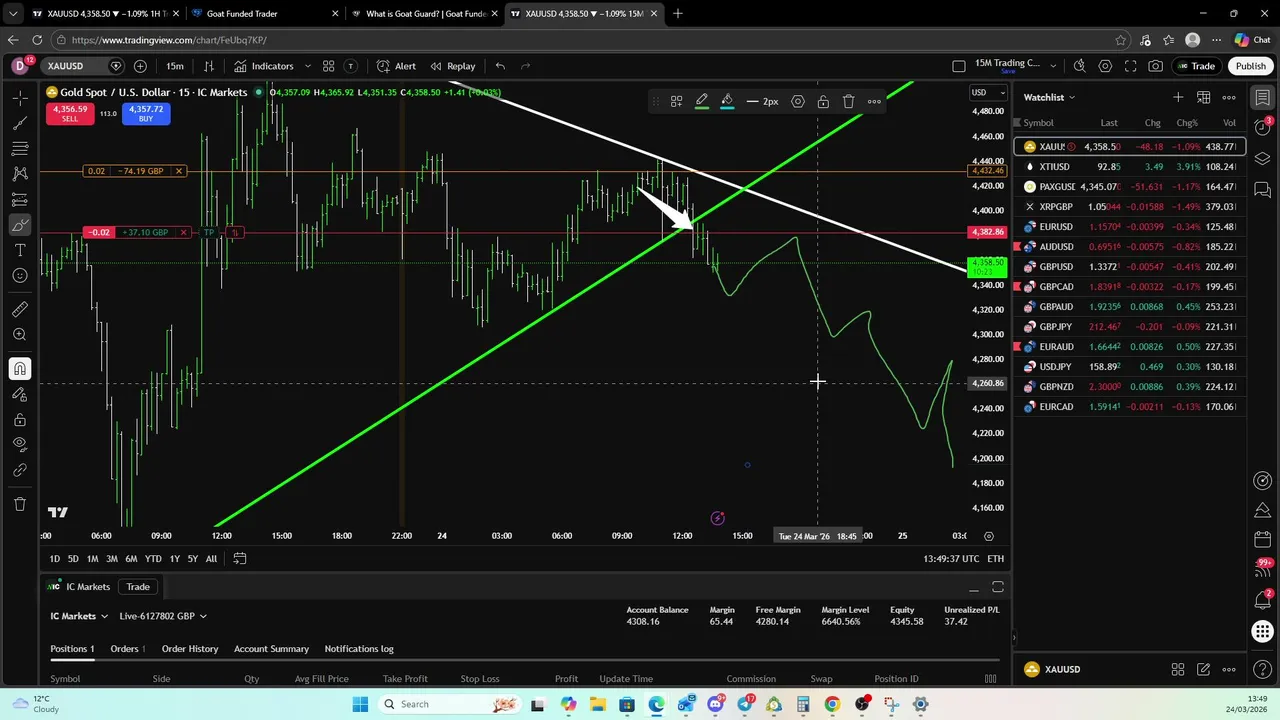Open the emoji and icons tool
The width and height of the screenshot is (1280, 720).
20,276
